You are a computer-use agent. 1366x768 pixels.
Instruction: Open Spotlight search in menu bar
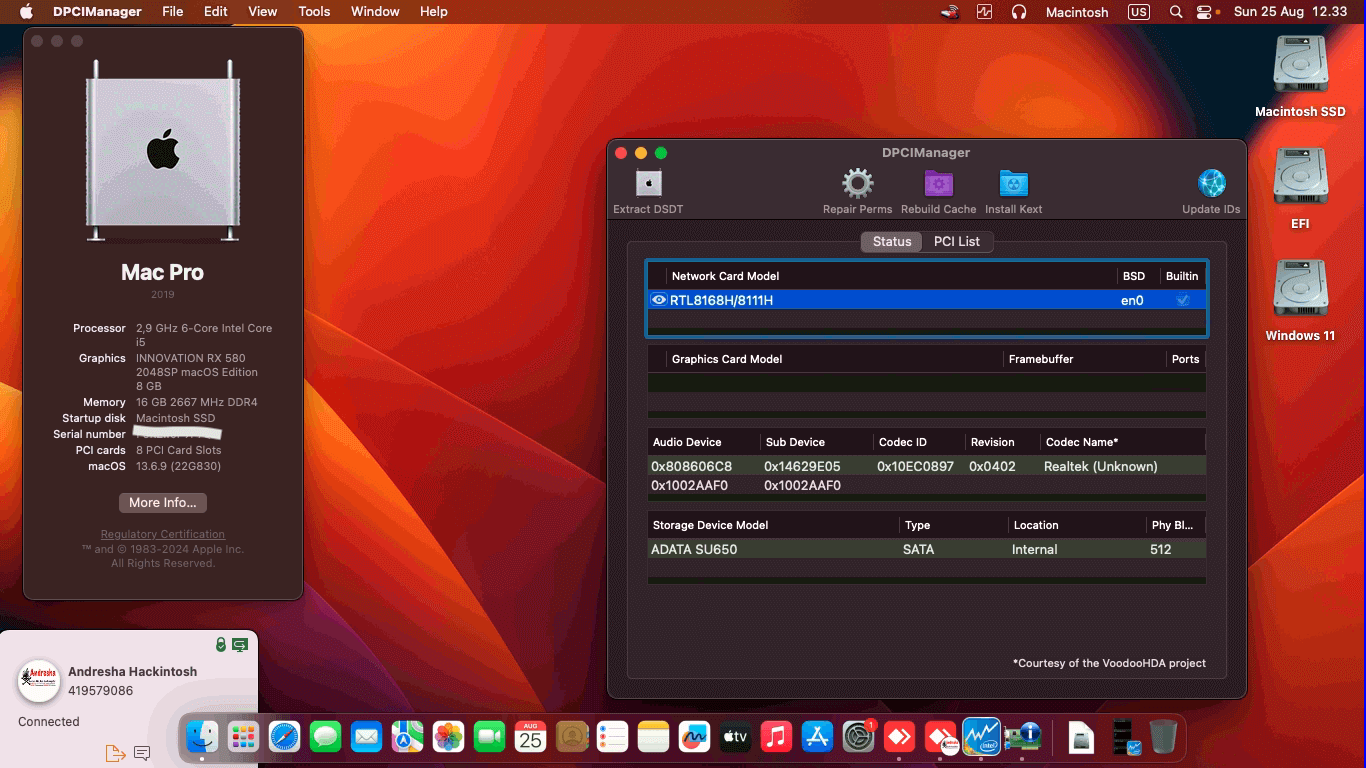tap(1176, 12)
